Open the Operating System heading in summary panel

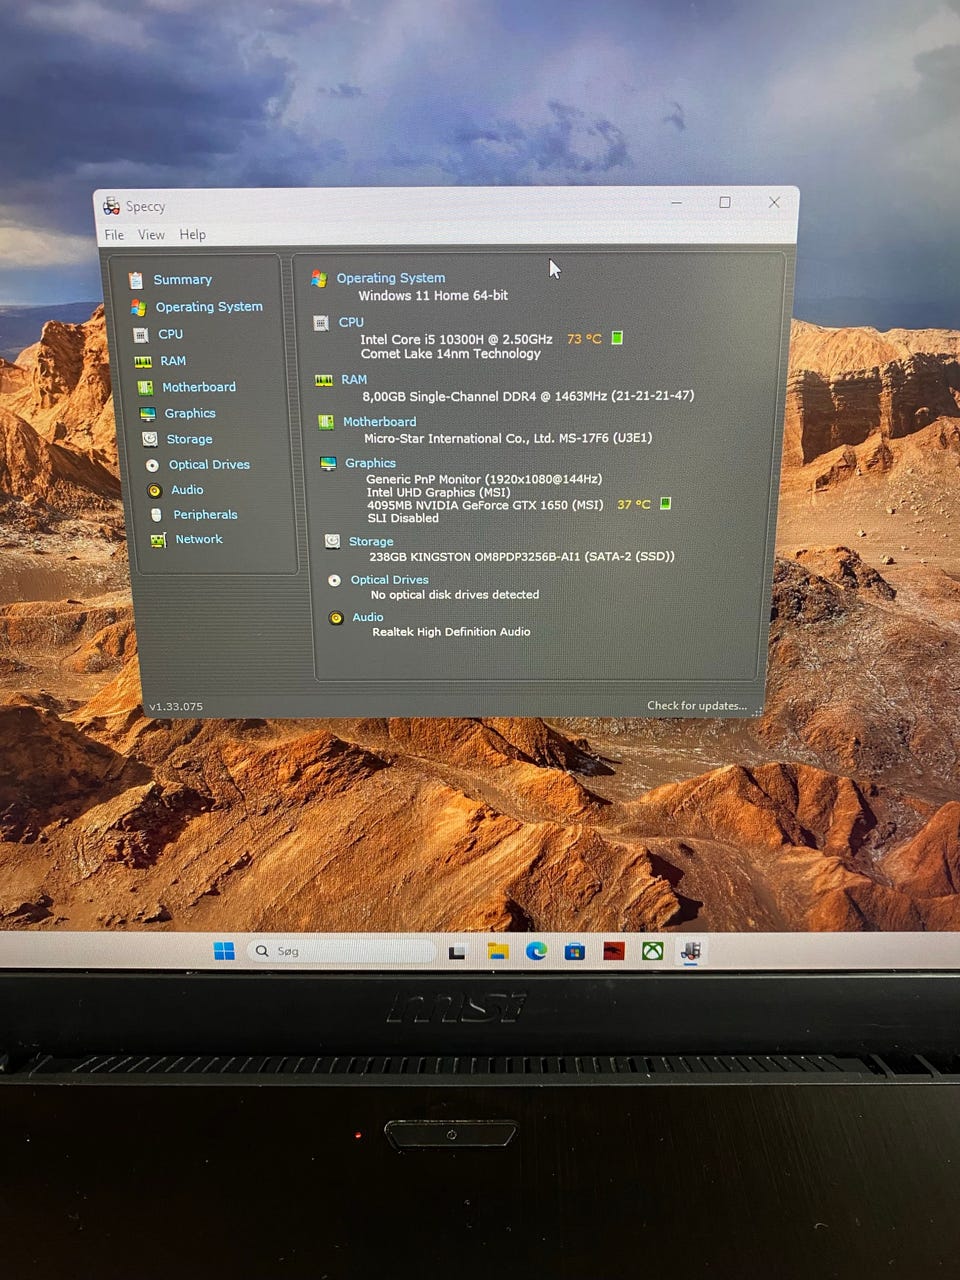[x=391, y=278]
